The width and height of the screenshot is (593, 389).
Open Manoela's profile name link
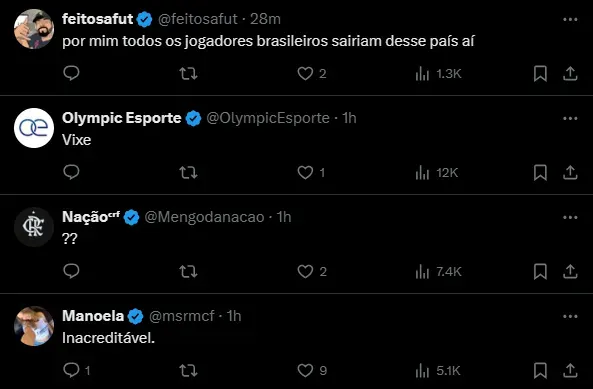point(93,316)
